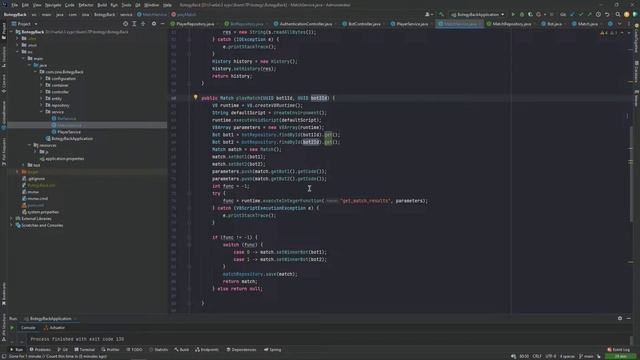Click UTF-8 encoding in status bar
This screenshot has height=360, width=640.
coord(551,356)
